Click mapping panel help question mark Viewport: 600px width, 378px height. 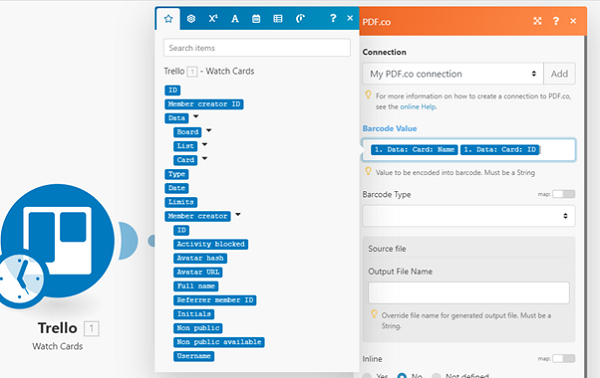[x=333, y=18]
